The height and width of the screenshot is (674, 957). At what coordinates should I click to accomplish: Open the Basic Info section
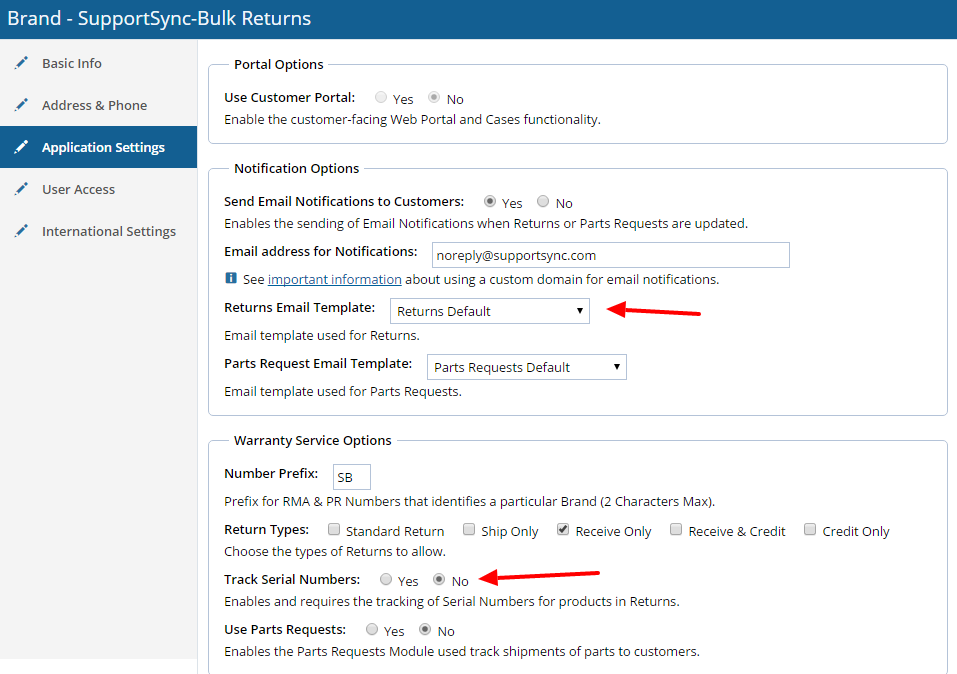[72, 63]
